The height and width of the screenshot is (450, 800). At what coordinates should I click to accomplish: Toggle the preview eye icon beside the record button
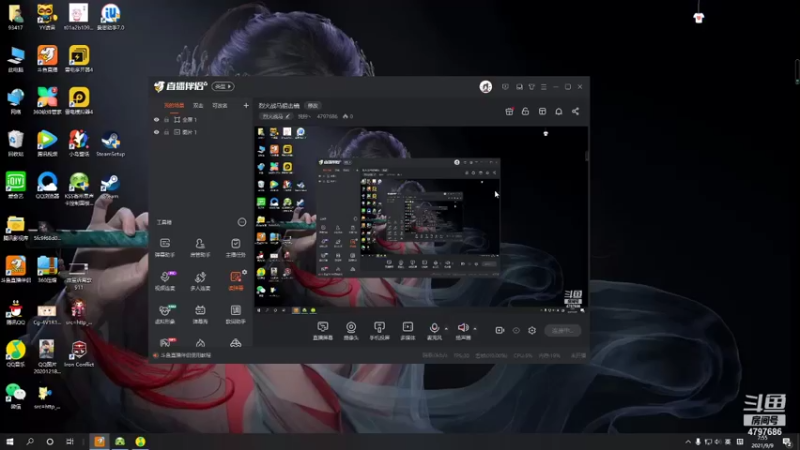pyautogui.click(x=516, y=331)
